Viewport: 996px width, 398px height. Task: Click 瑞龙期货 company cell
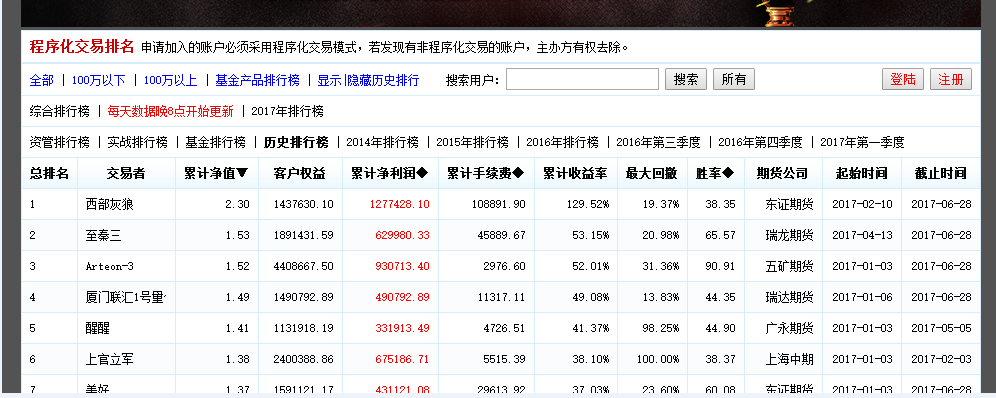(x=789, y=235)
